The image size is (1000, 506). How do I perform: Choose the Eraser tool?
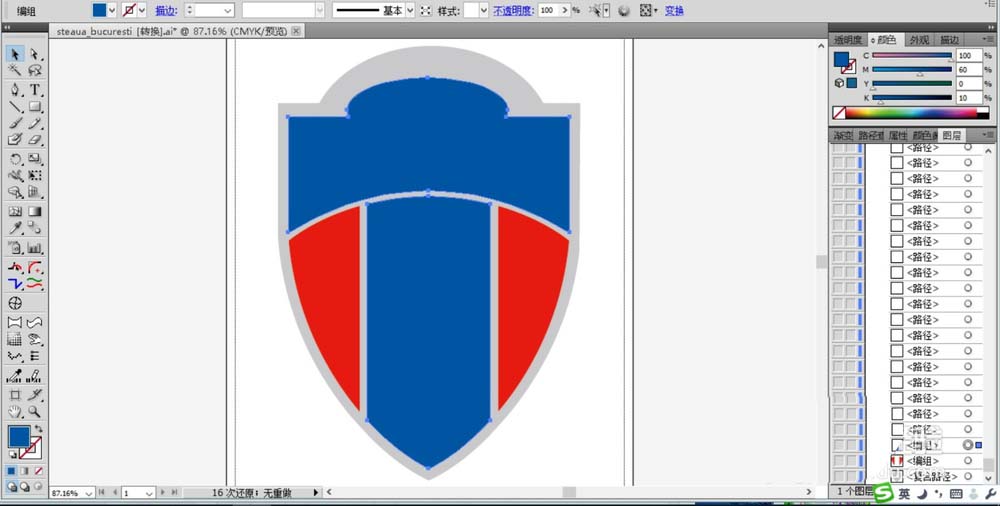coord(35,139)
